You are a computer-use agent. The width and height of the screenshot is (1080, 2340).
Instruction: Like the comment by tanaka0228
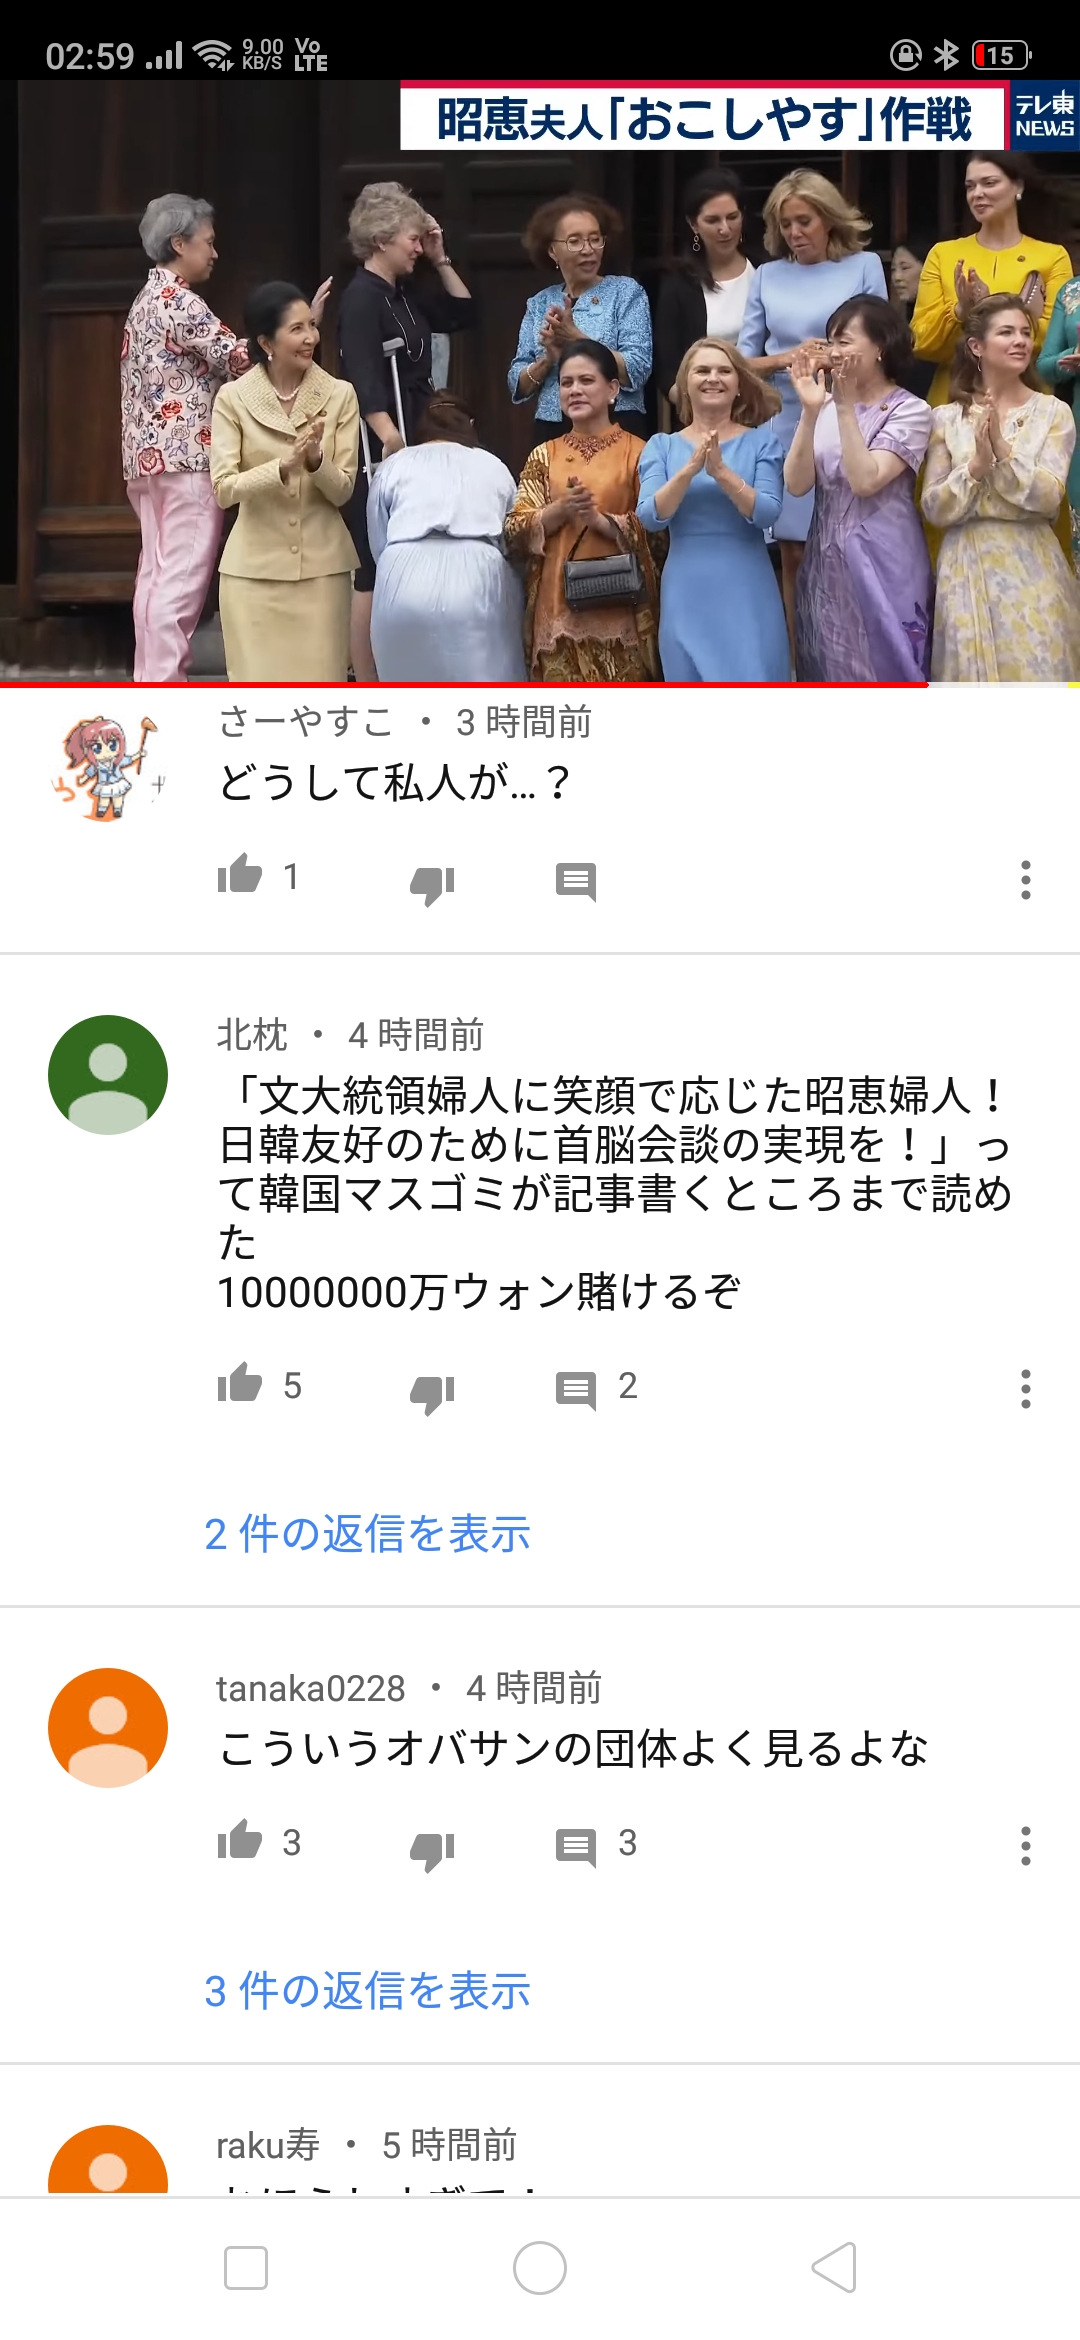(240, 1841)
